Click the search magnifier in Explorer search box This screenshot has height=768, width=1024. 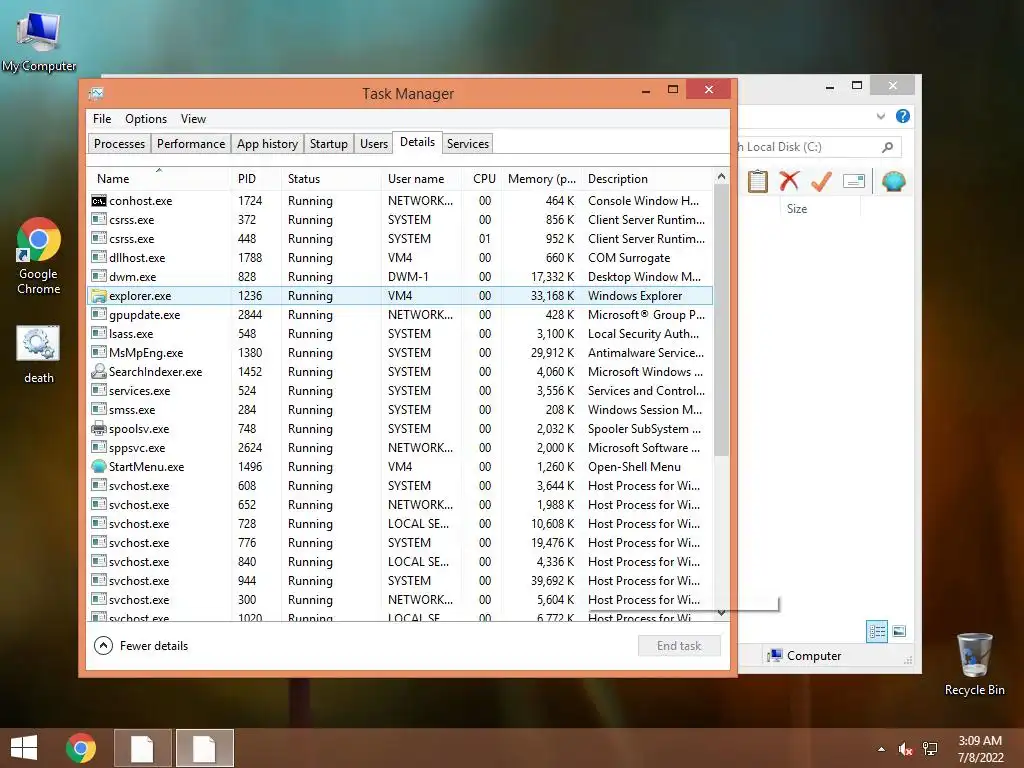coord(888,147)
